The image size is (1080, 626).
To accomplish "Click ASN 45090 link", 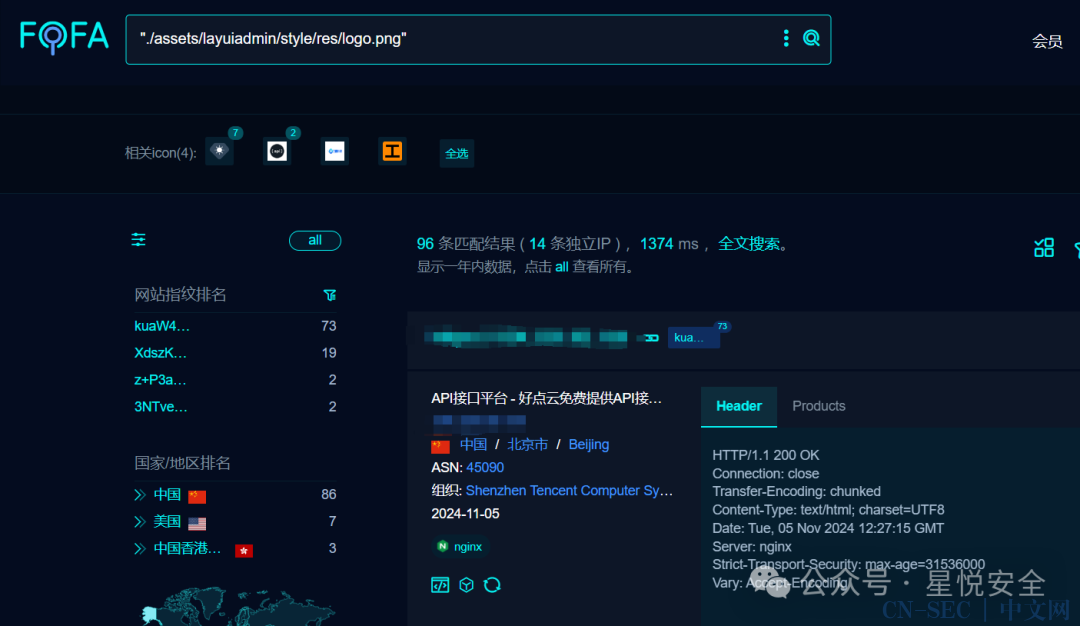I will pyautogui.click(x=485, y=467).
